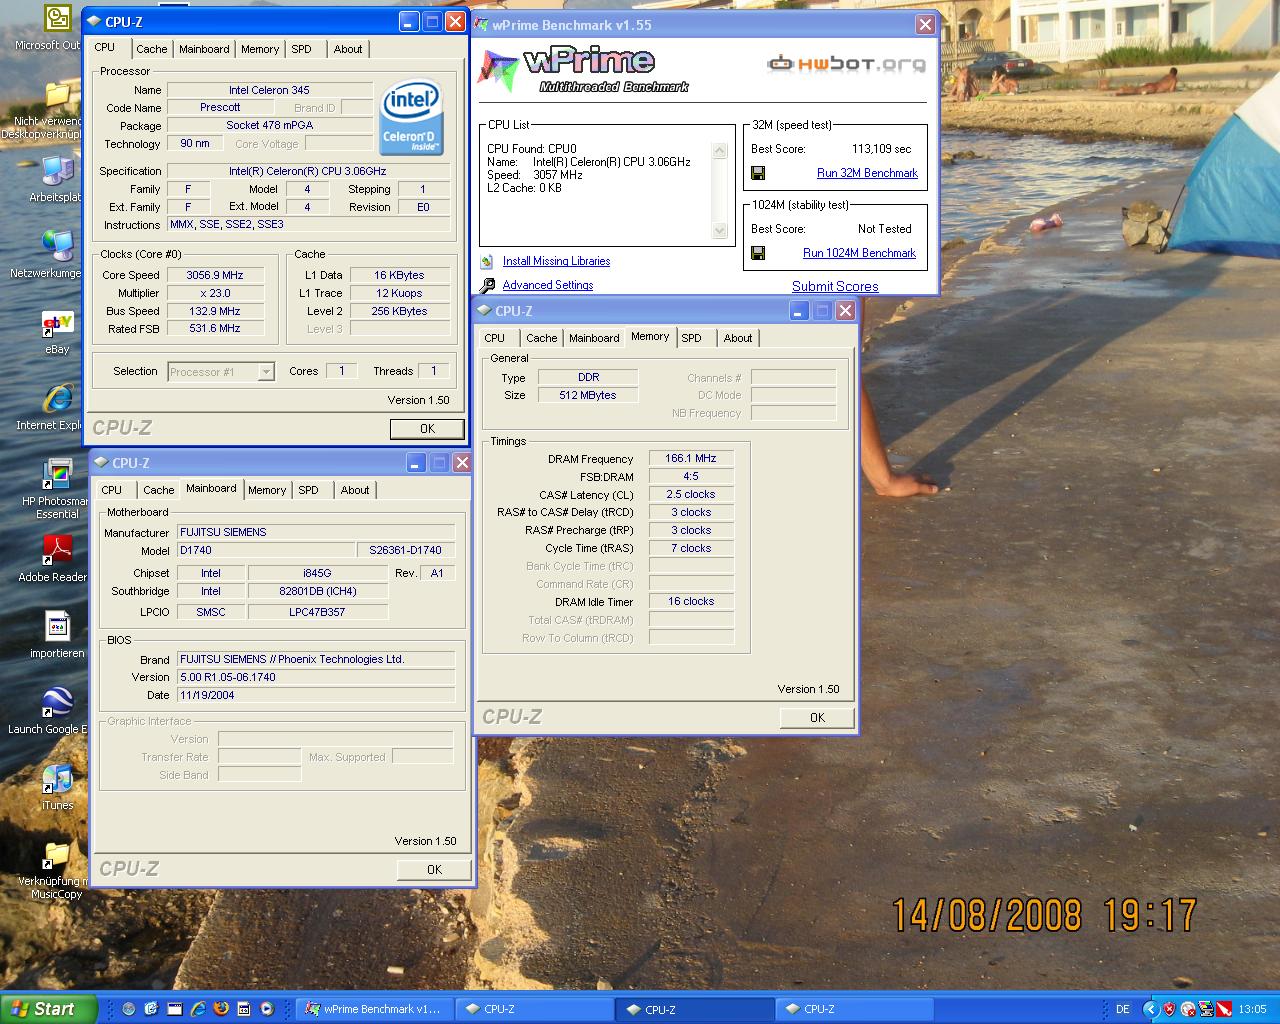
Task: Click the 113,109 sec best score text
Action: click(881, 149)
